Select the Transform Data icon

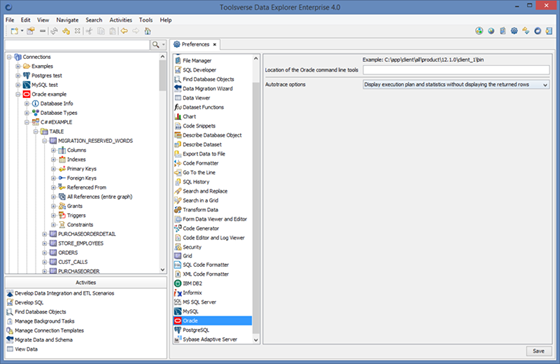coord(178,209)
